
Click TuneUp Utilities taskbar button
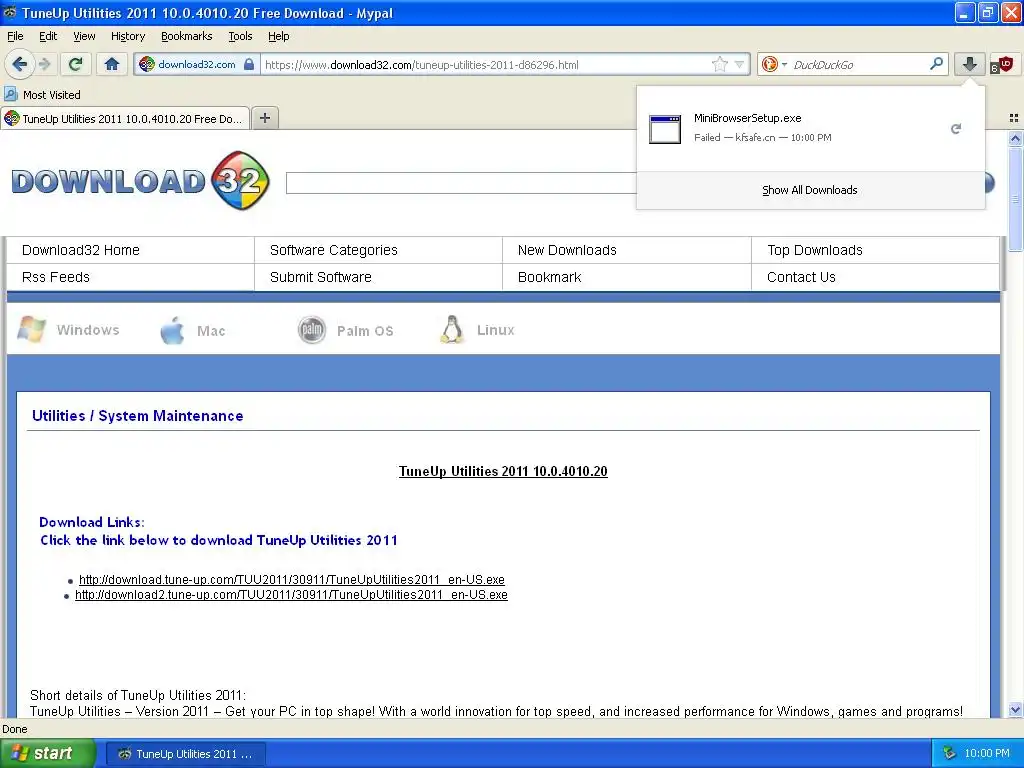pos(185,754)
